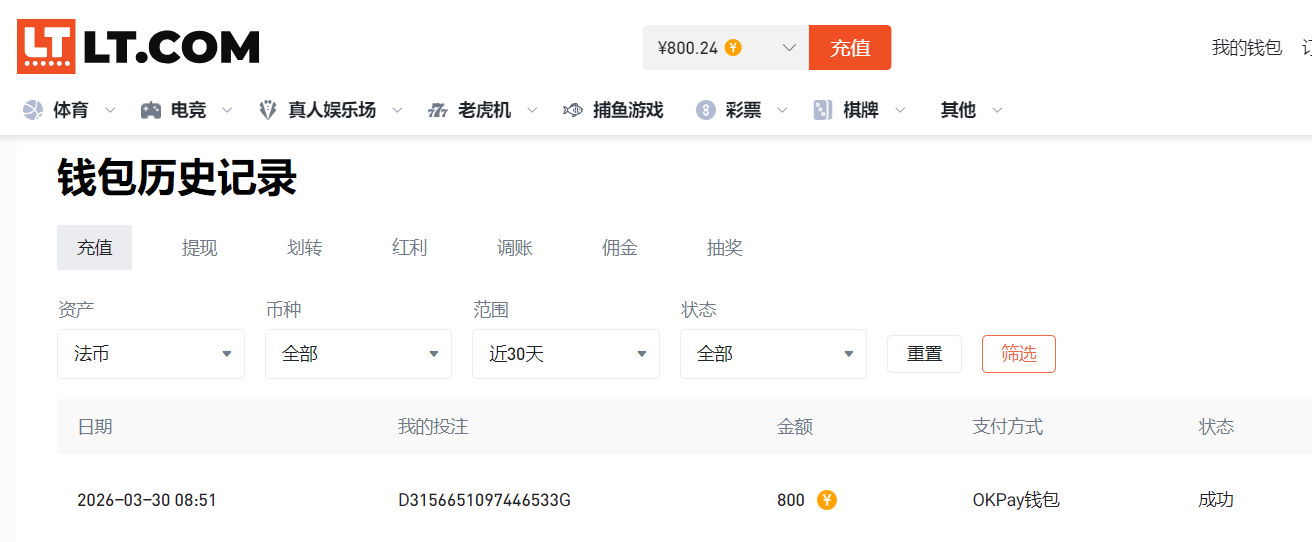Expand the ¥800.24 balance dropdown
This screenshot has height=542, width=1312.
[788, 47]
